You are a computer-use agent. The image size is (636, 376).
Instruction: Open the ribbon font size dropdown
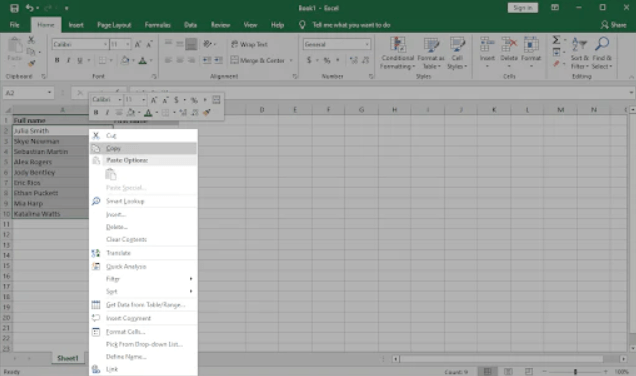[128, 44]
